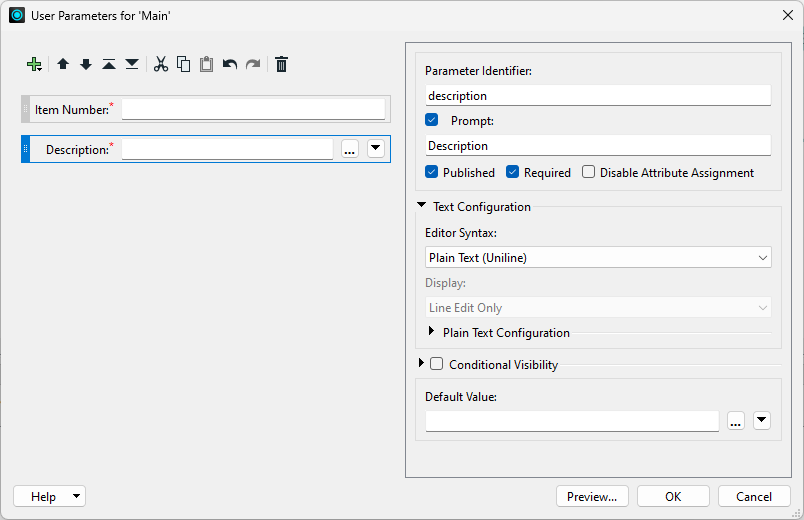This screenshot has height=520, width=804.
Task: Copy the selected parameter
Action: (x=184, y=64)
